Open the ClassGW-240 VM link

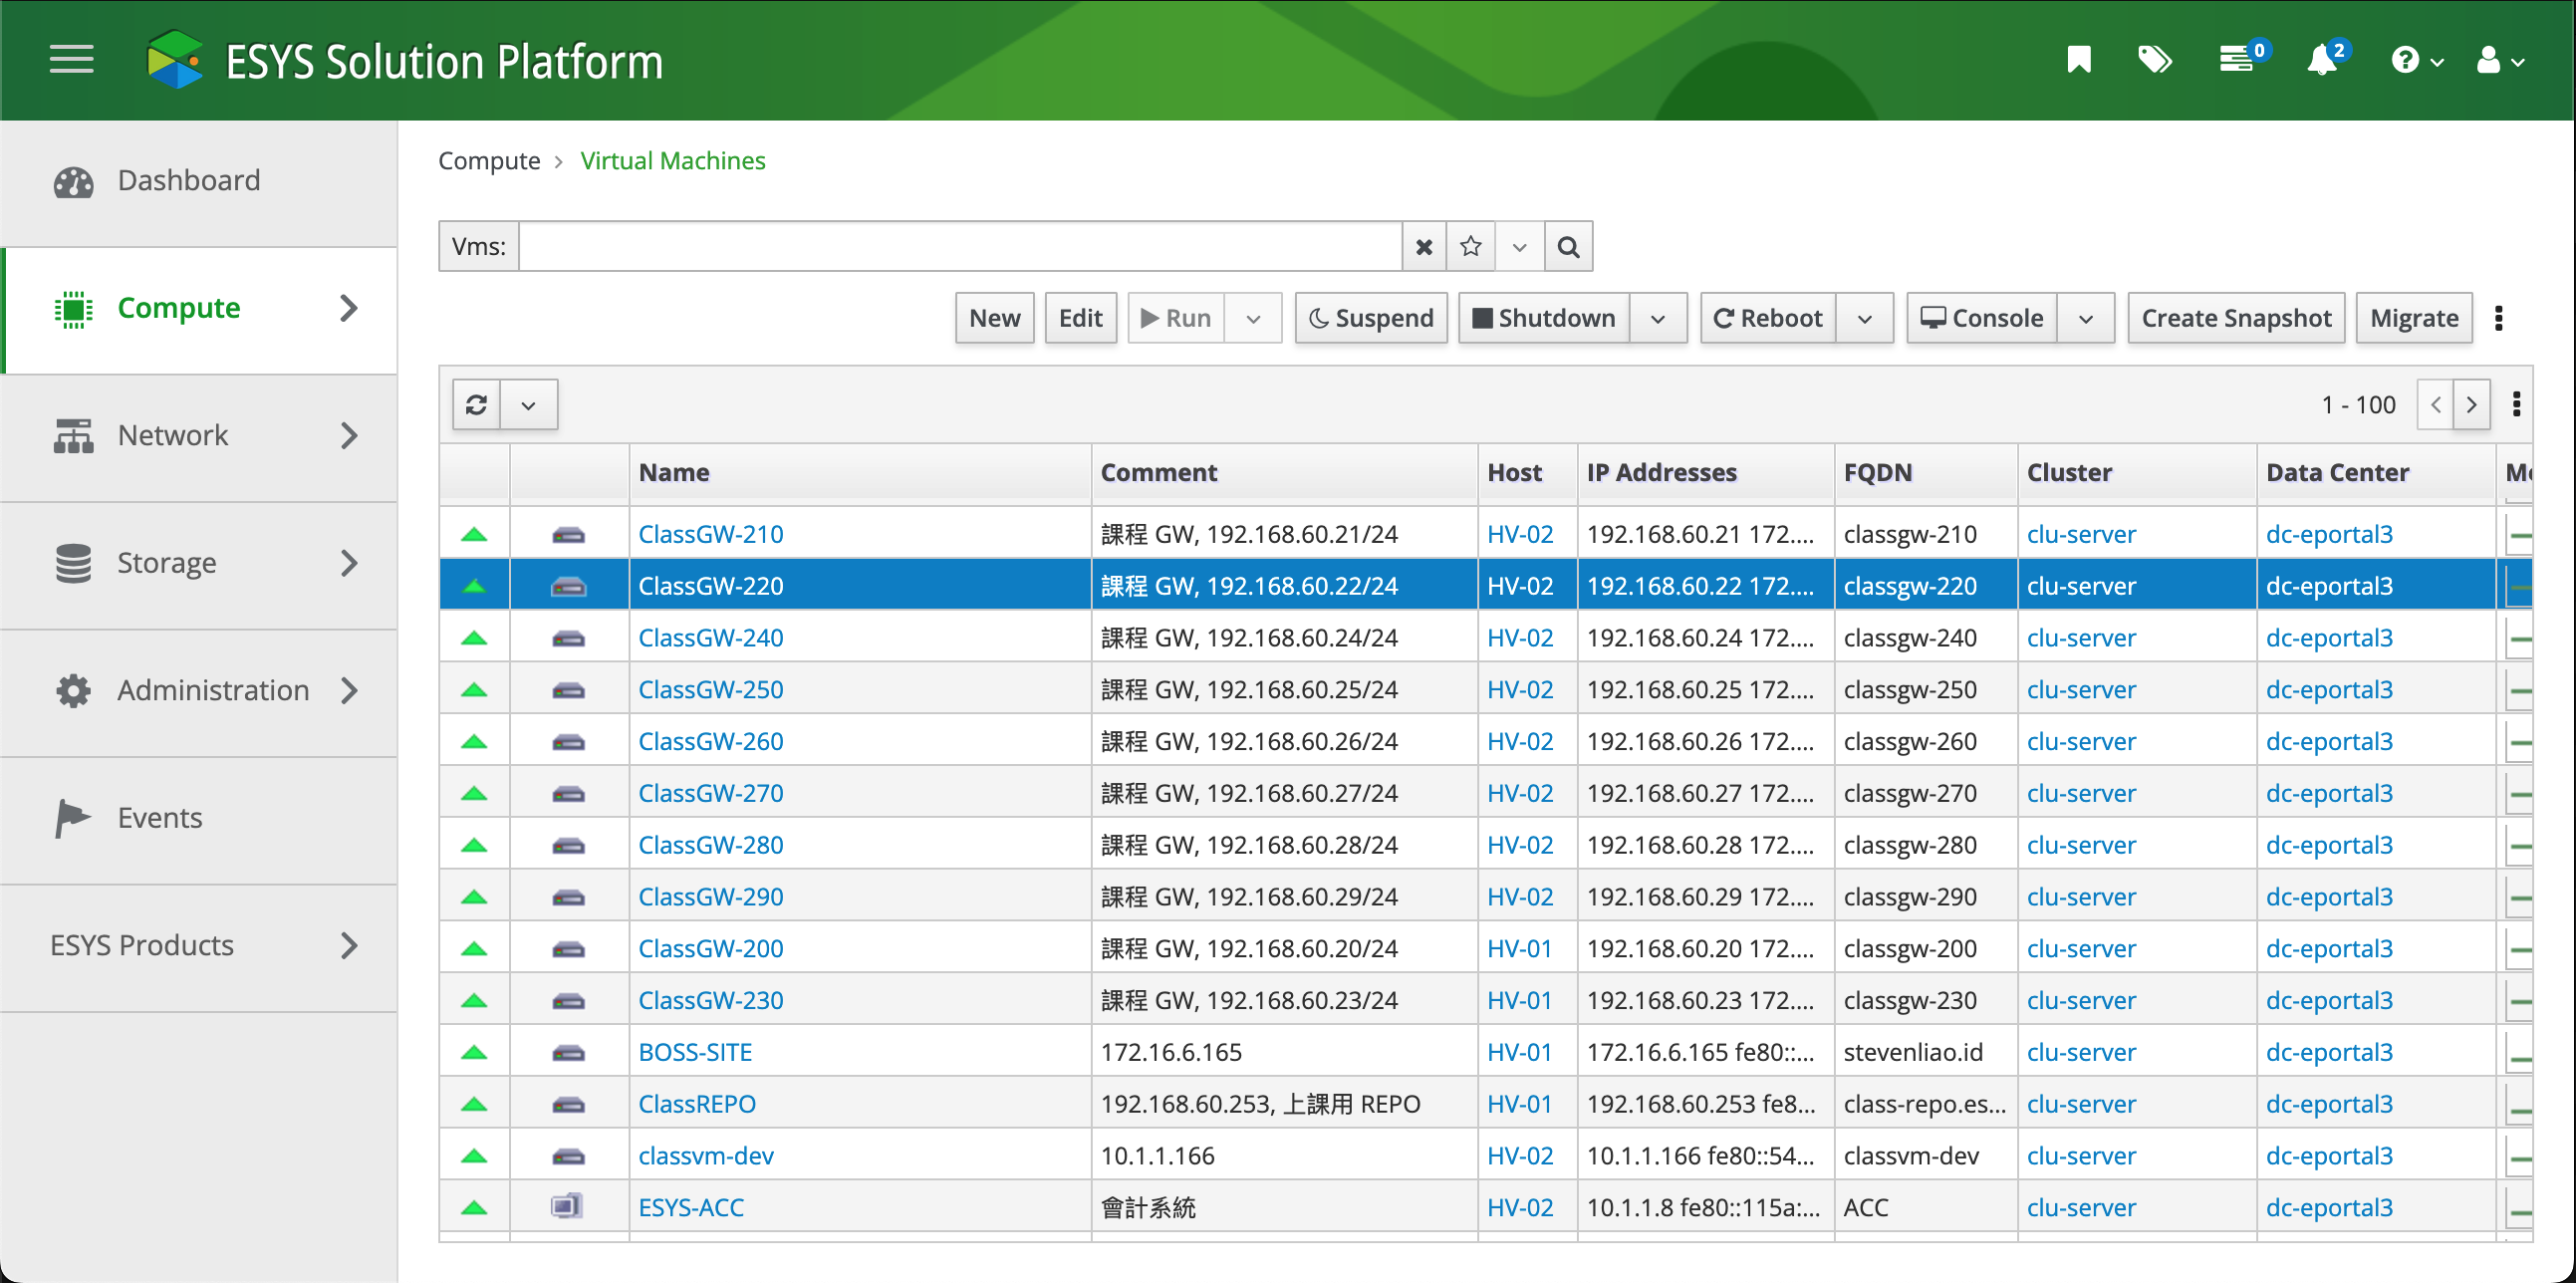(x=711, y=638)
